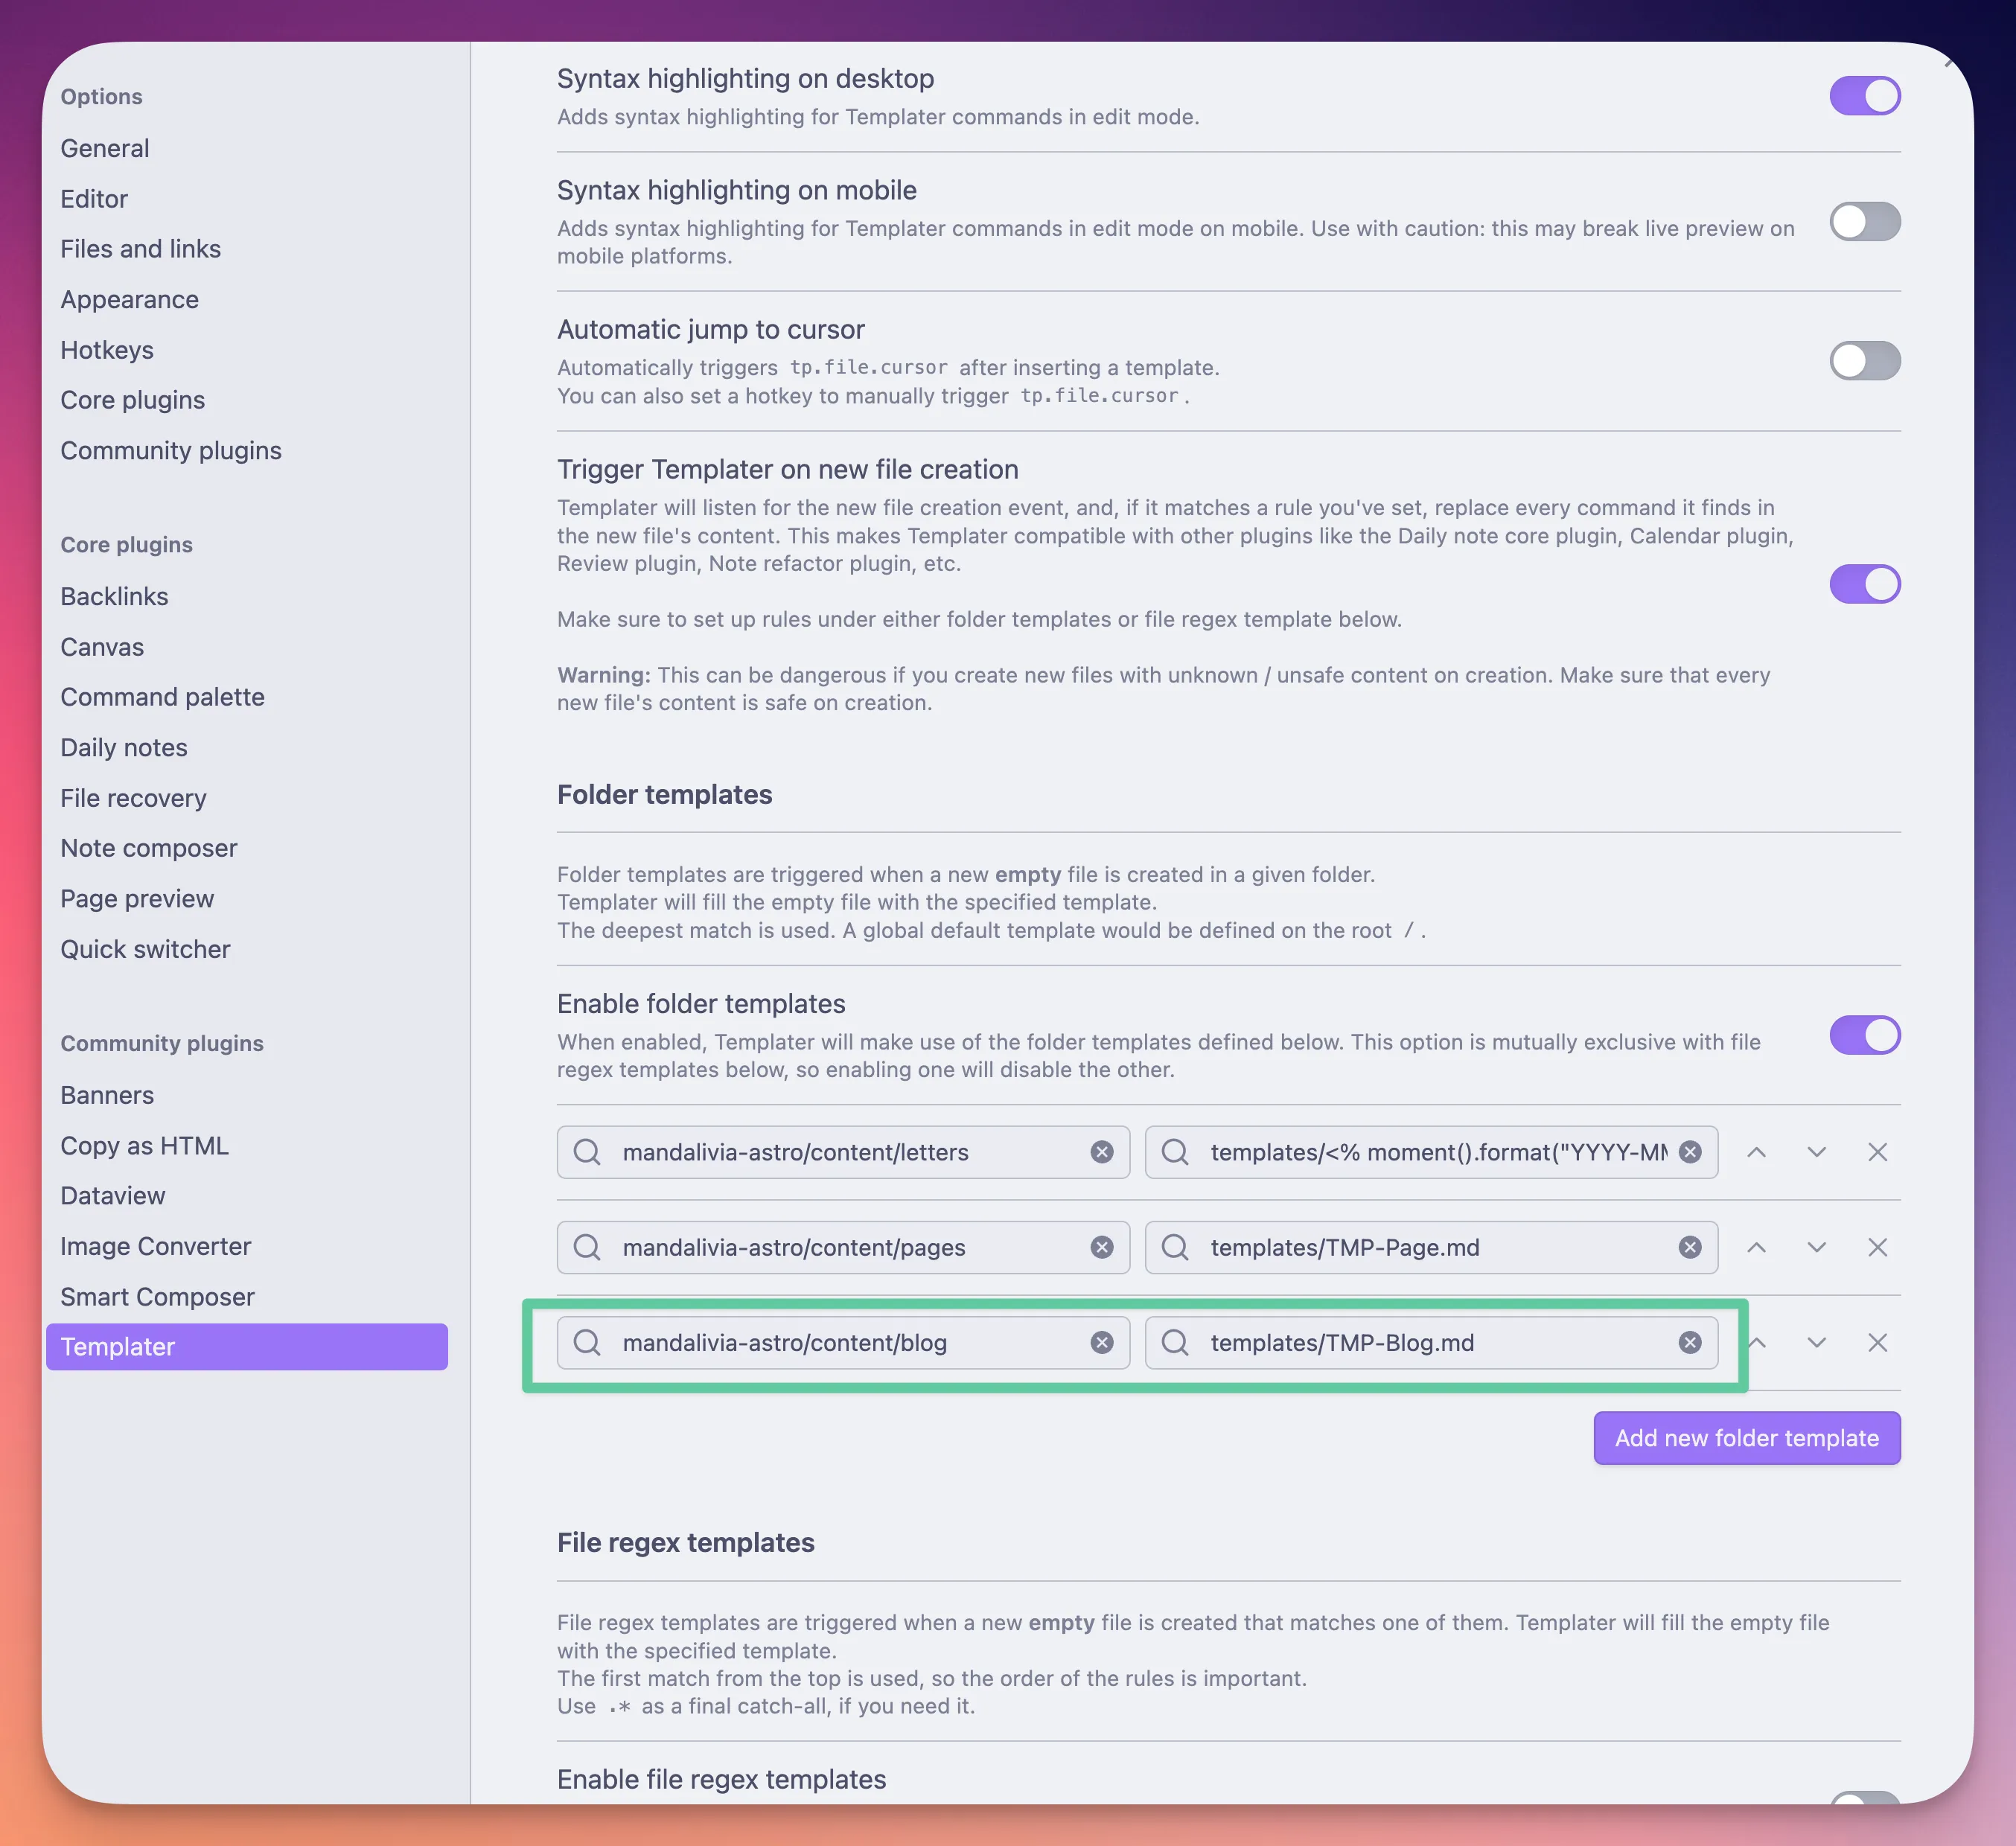Move the blog template rule up

pyautogui.click(x=1756, y=1343)
